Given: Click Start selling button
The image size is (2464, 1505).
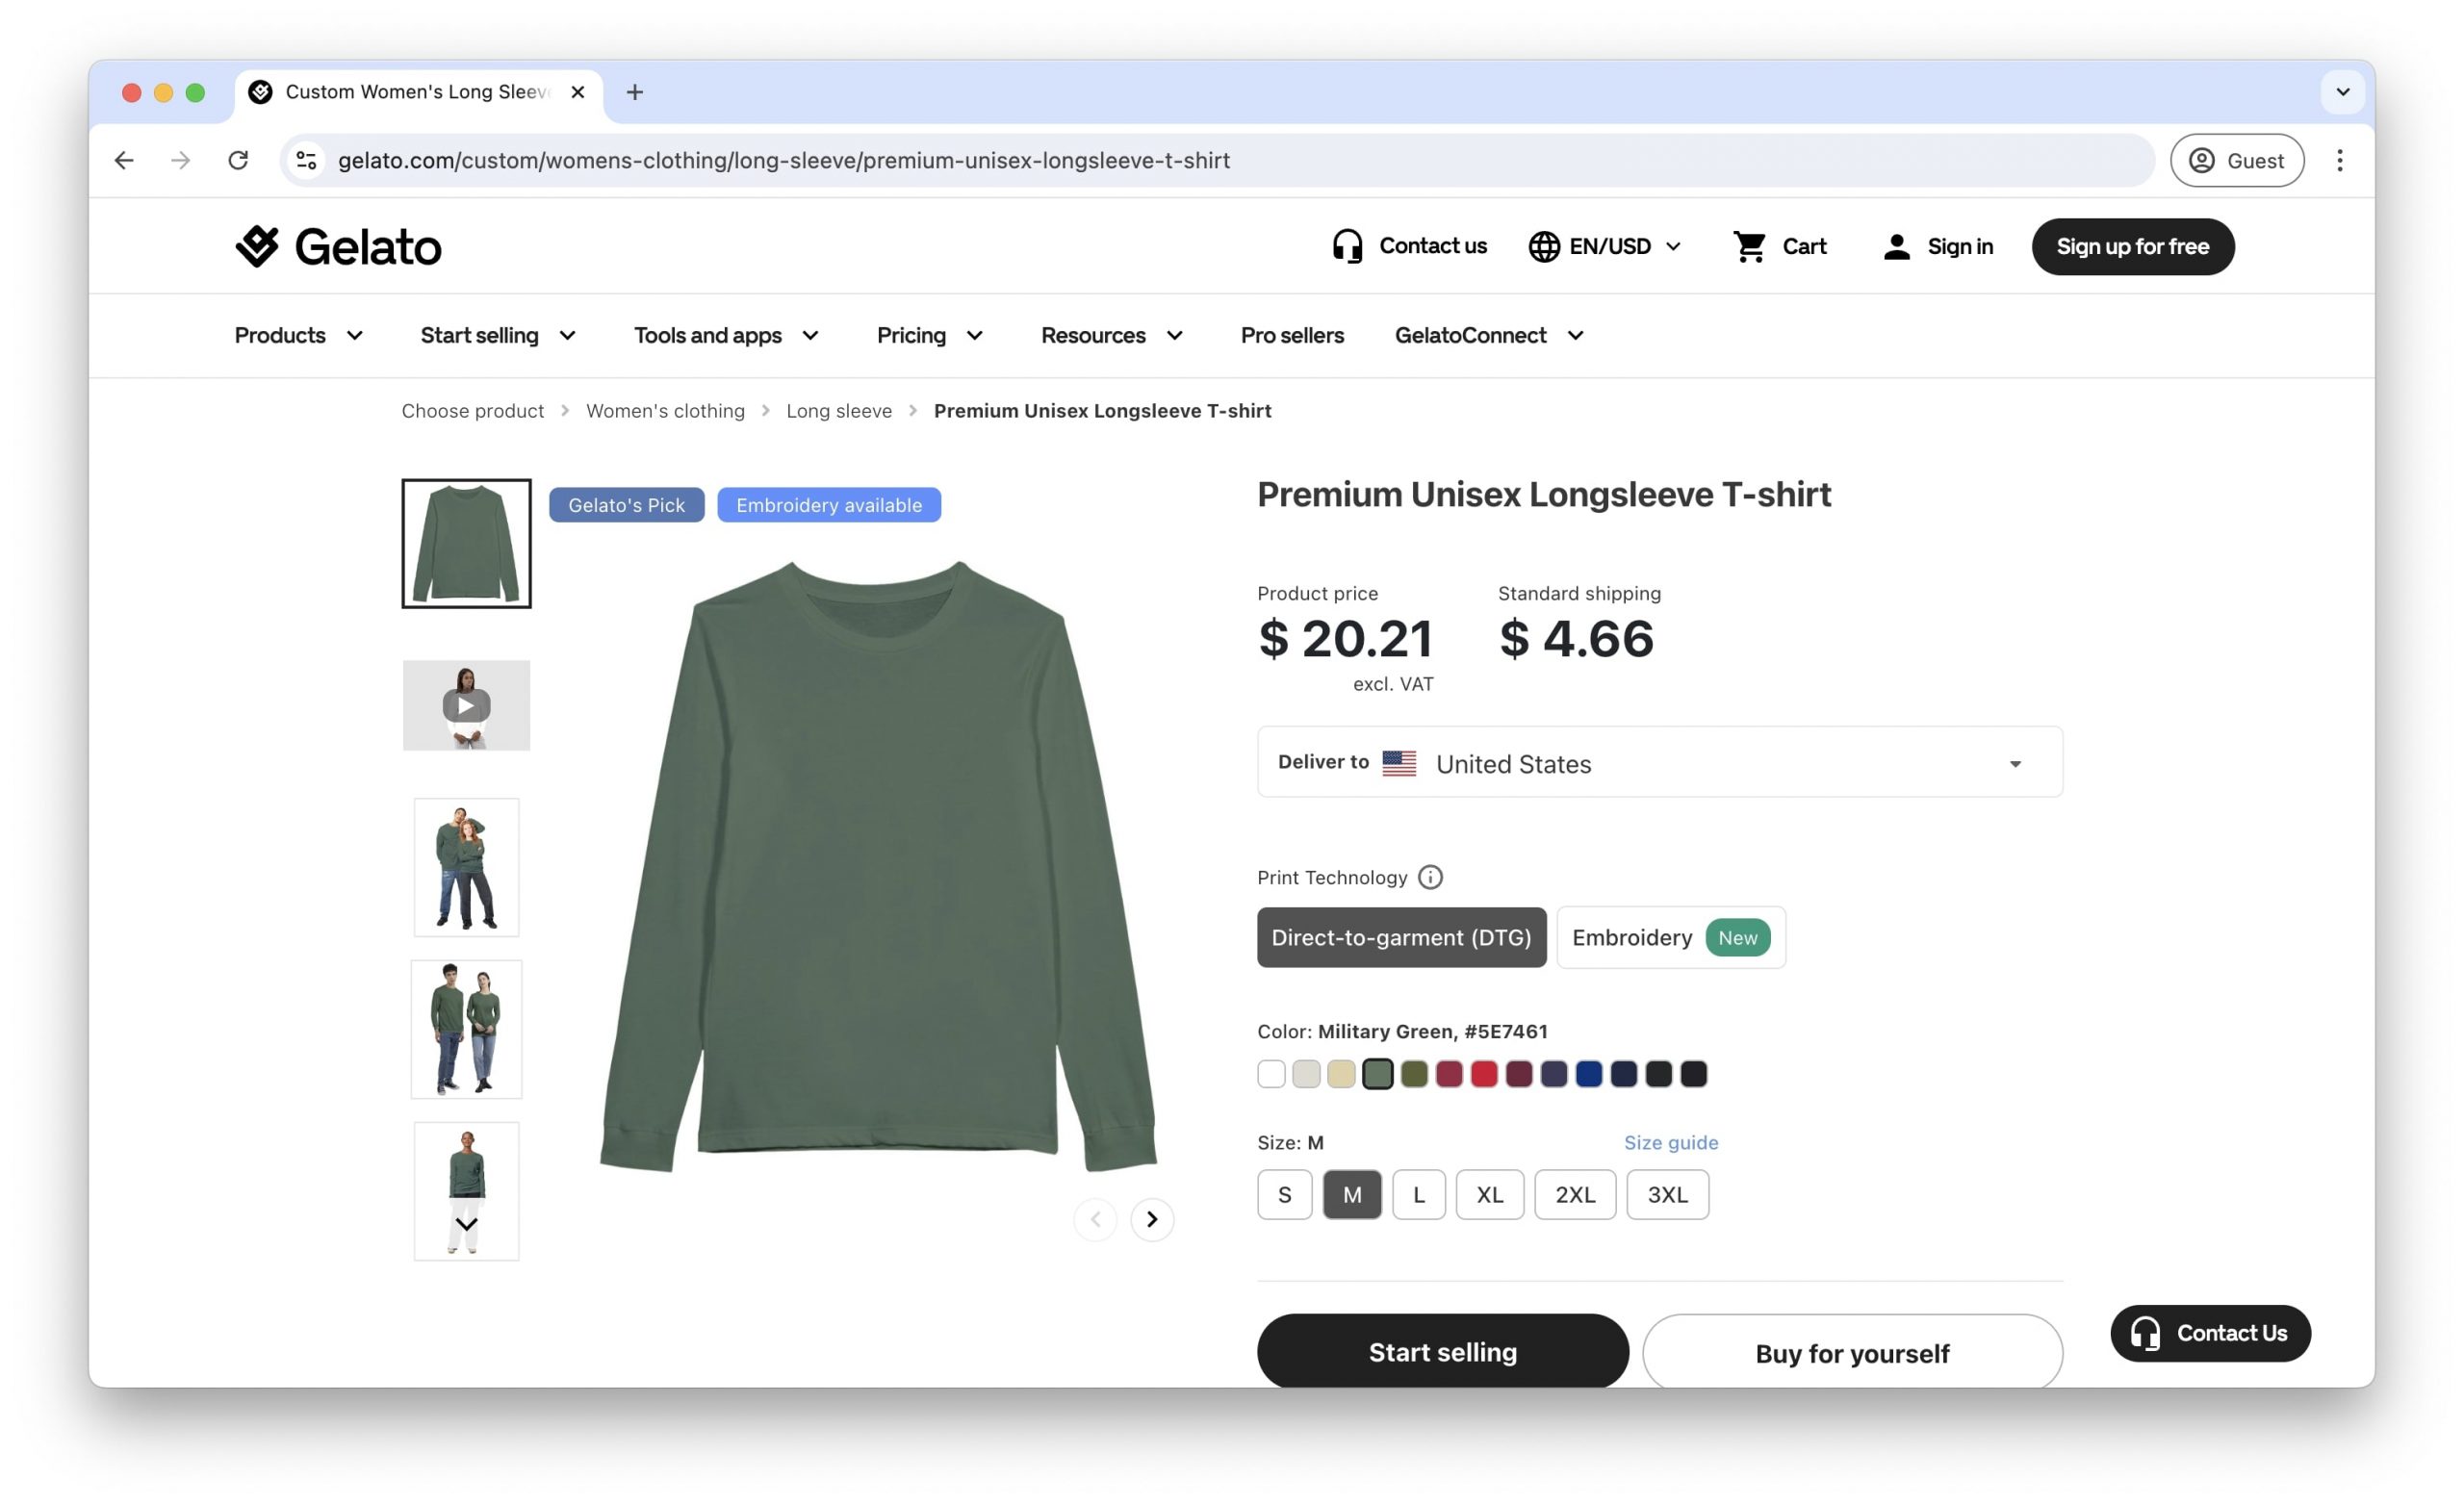Looking at the screenshot, I should [x=1442, y=1354].
